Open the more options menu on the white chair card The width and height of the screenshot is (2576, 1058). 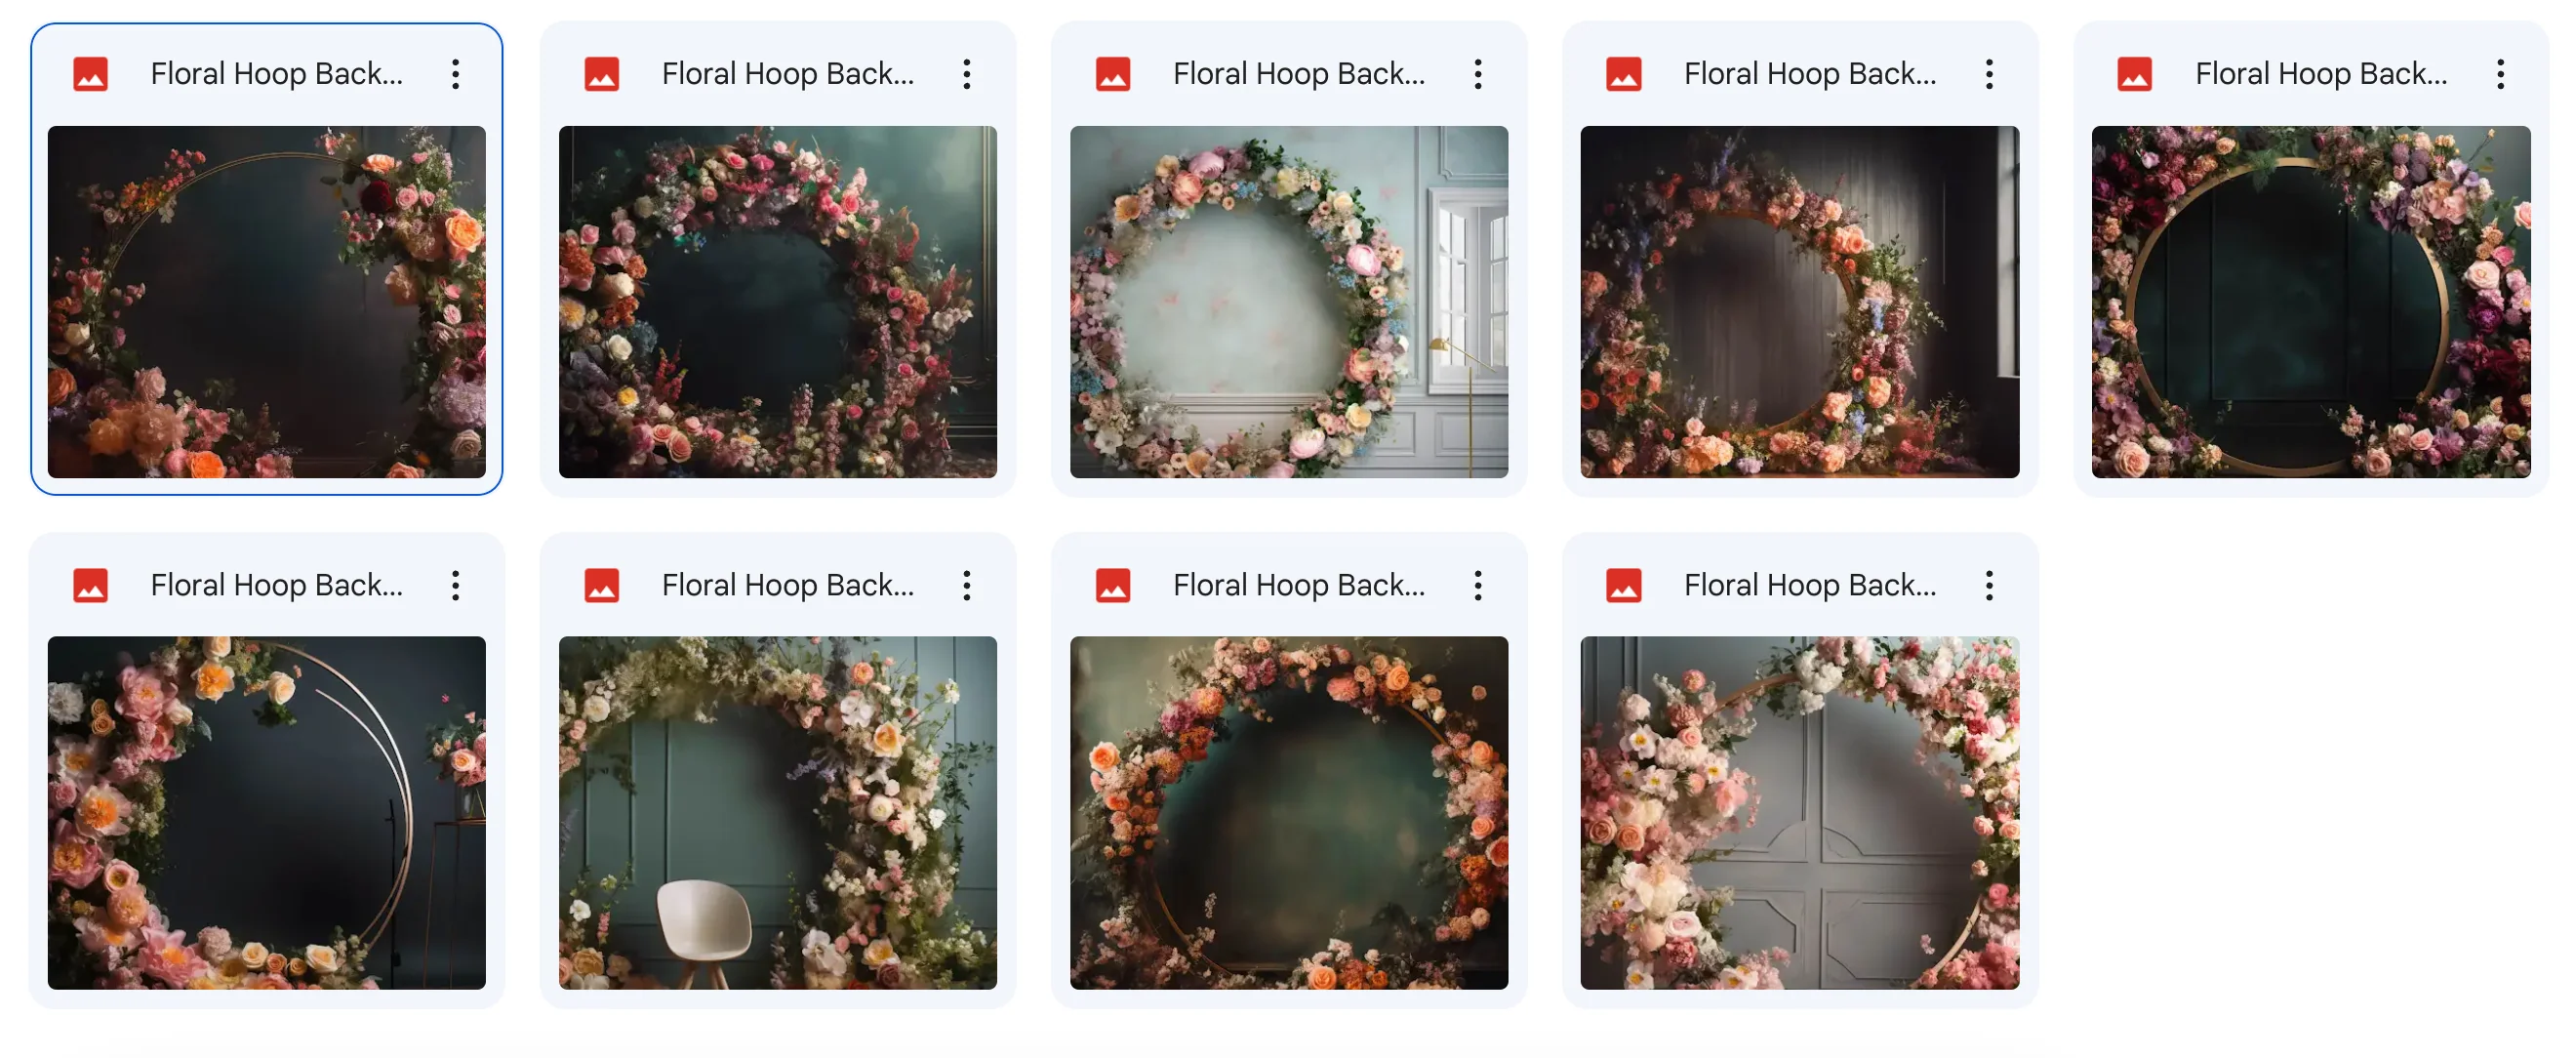(x=966, y=585)
